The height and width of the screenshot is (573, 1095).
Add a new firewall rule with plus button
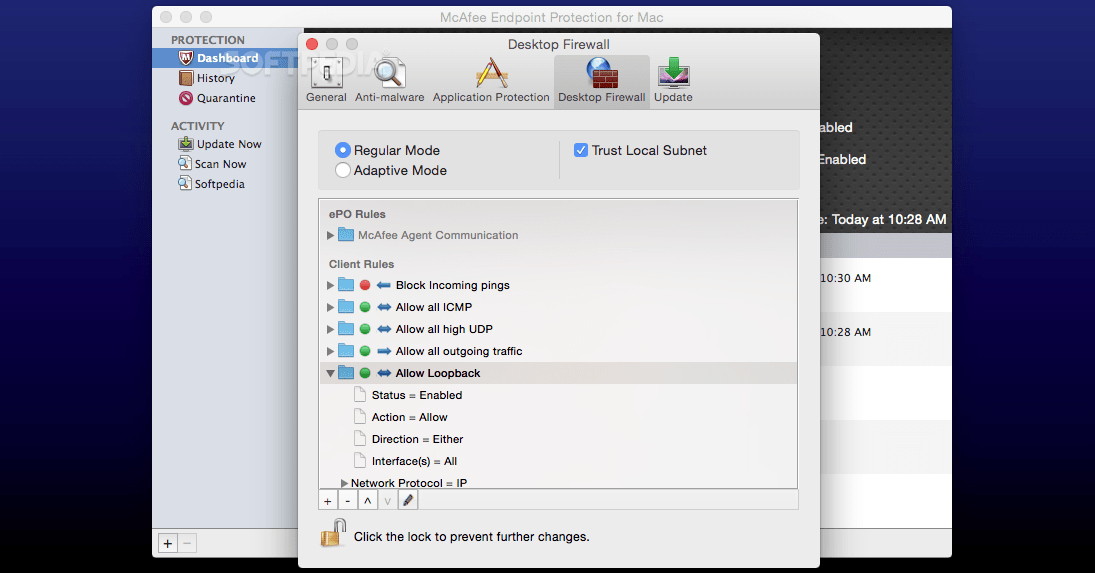328,500
